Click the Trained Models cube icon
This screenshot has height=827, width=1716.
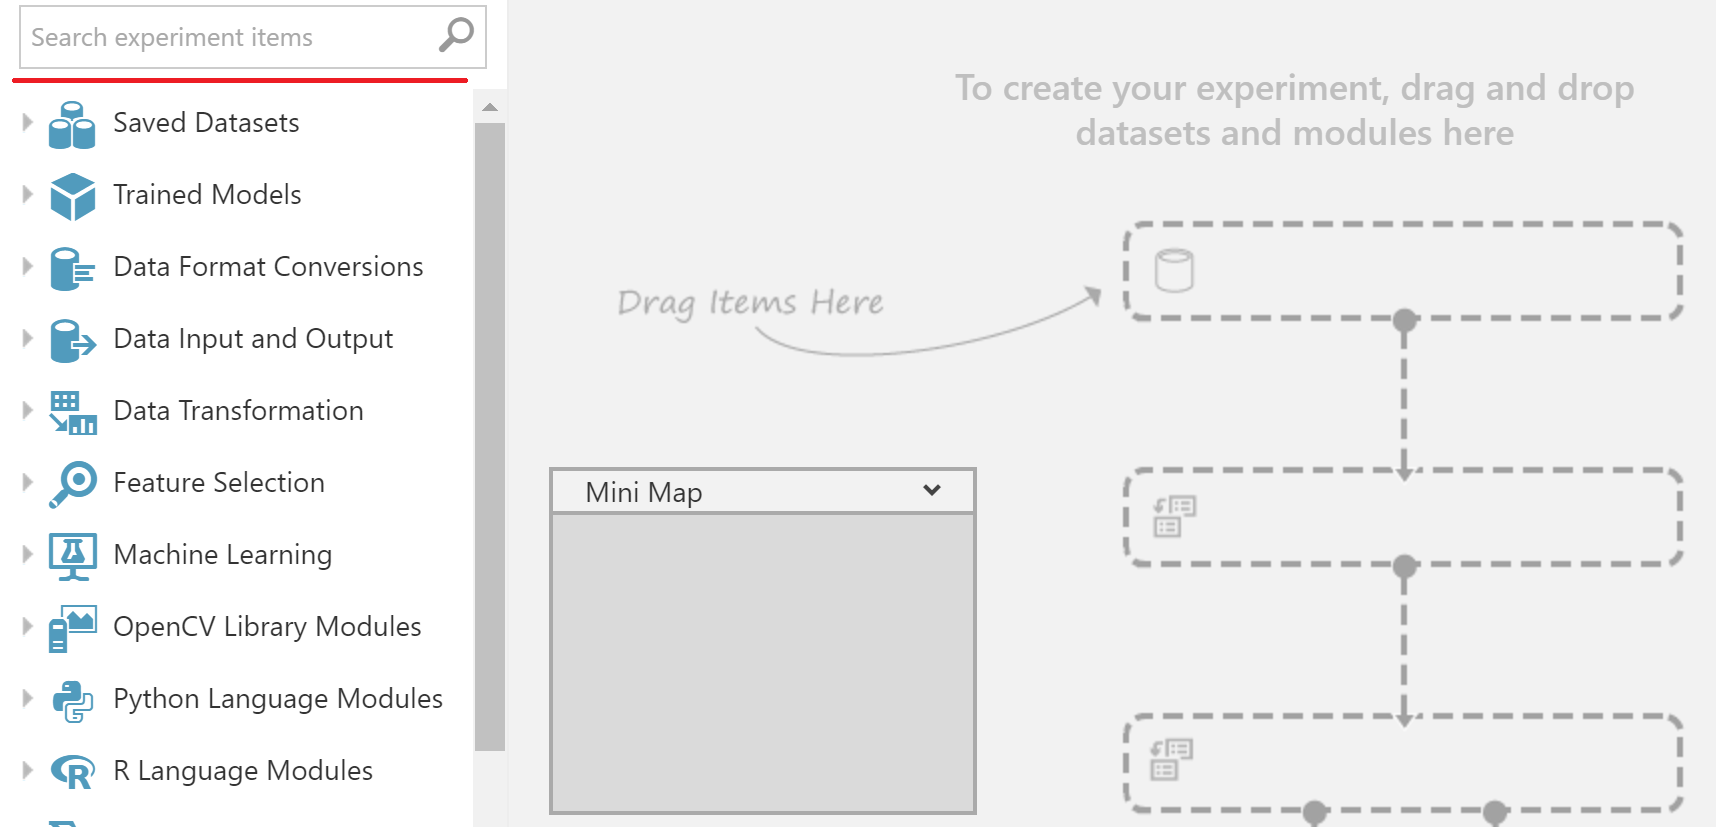72,196
